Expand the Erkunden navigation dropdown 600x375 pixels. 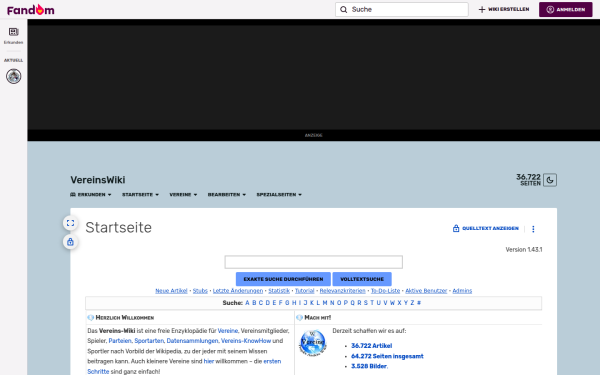click(91, 195)
